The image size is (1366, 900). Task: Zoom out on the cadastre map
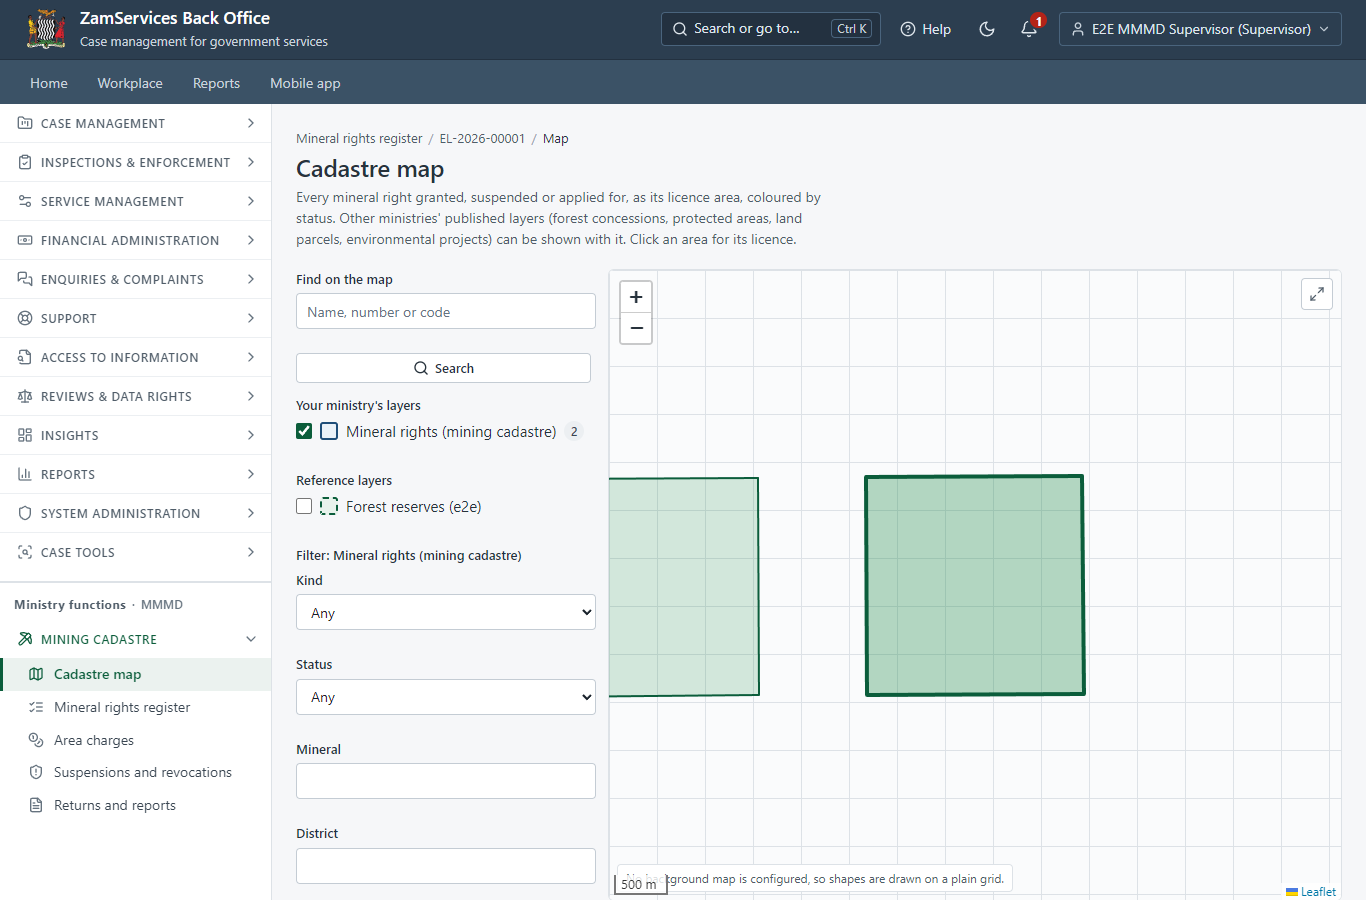tap(636, 328)
